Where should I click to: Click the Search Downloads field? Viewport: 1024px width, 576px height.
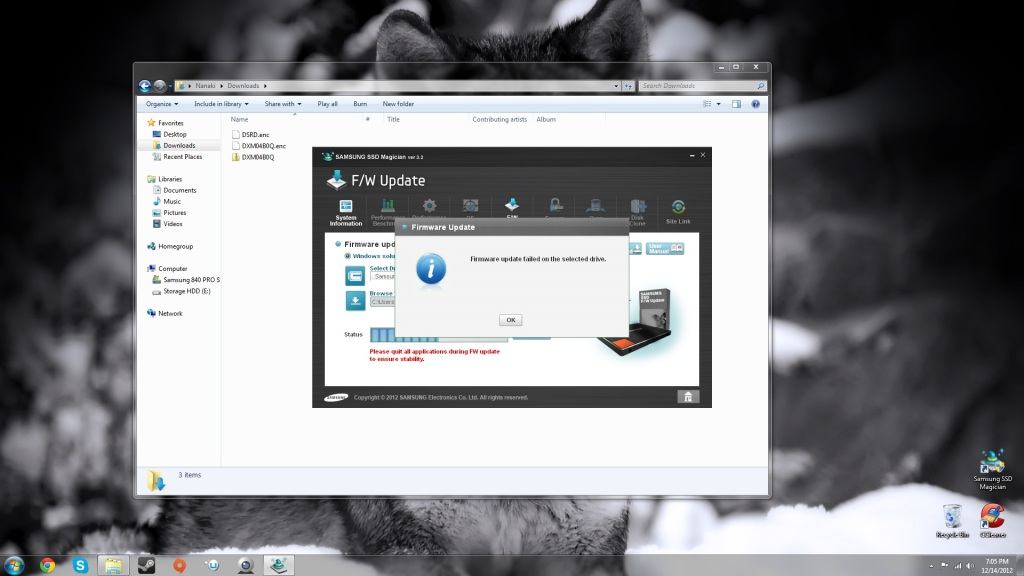pos(702,86)
